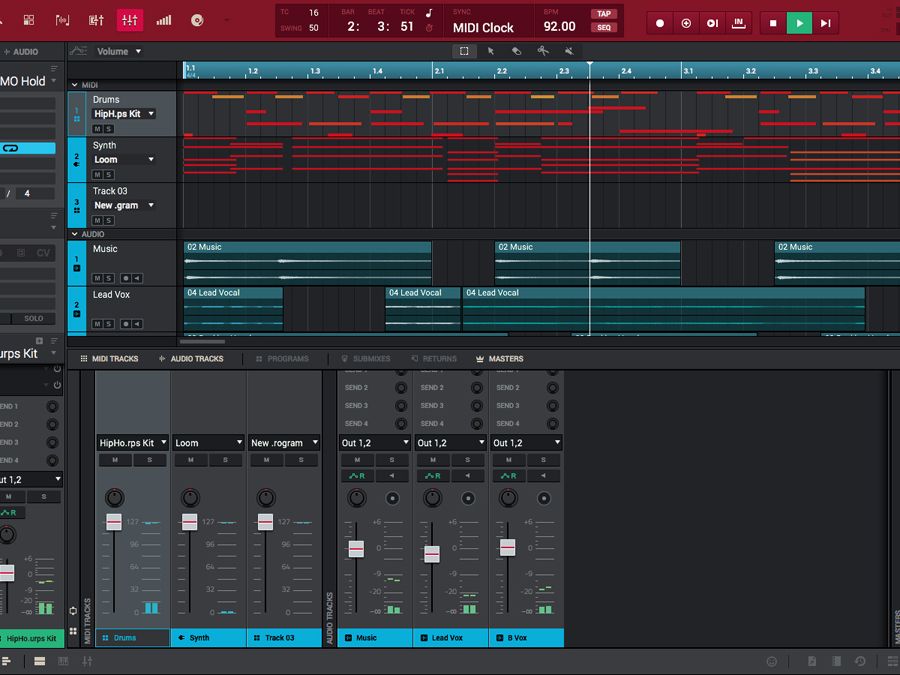Click the green Play button

[x=799, y=24]
